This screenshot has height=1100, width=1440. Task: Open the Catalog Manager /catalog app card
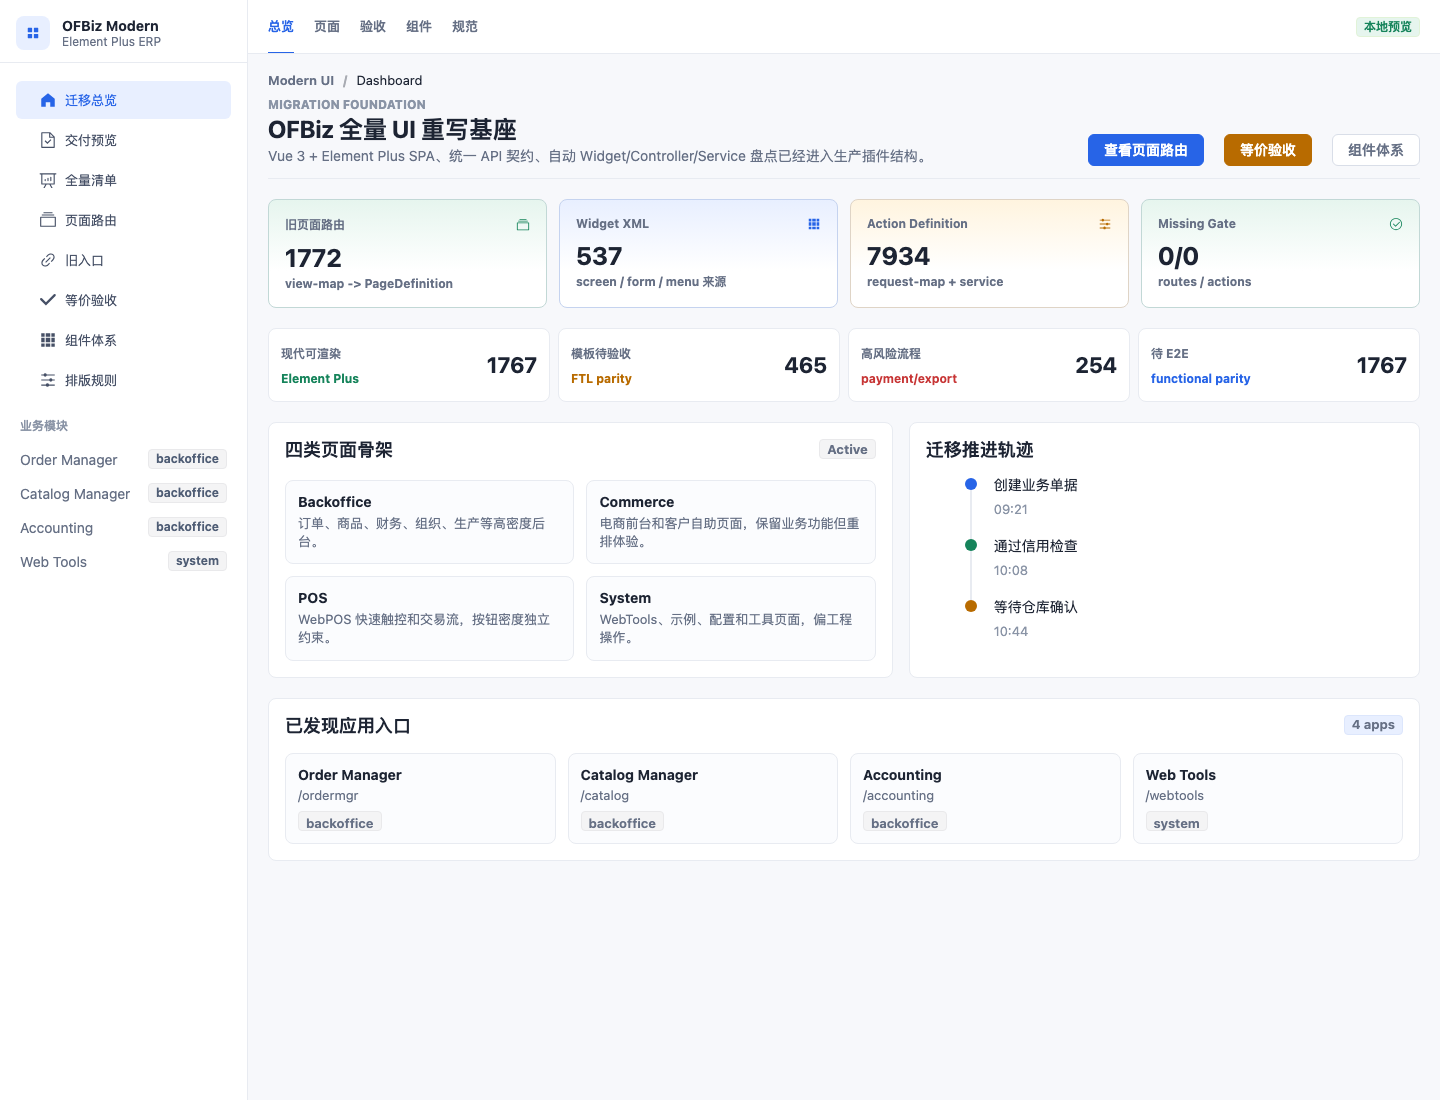pyautogui.click(x=703, y=798)
